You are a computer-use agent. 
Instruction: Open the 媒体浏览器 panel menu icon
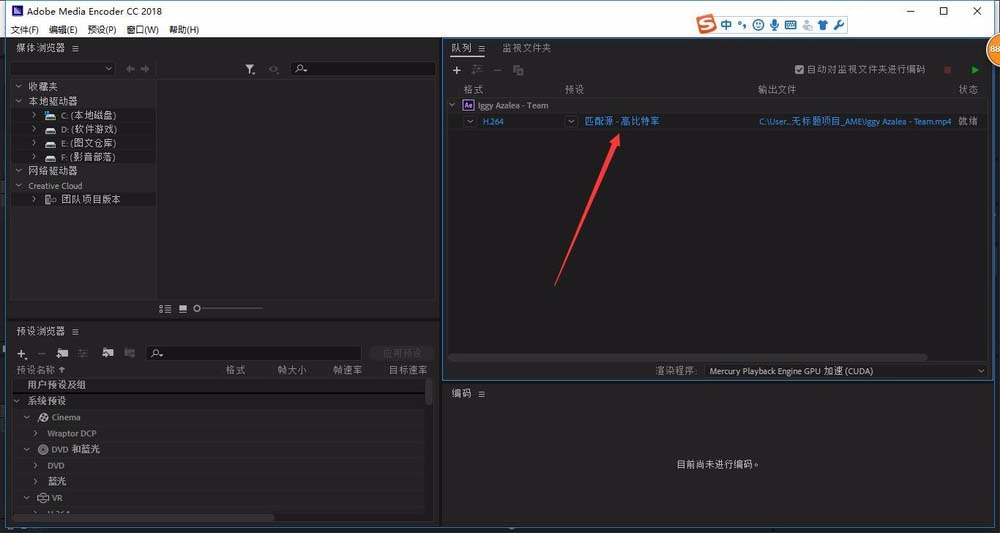click(75, 48)
